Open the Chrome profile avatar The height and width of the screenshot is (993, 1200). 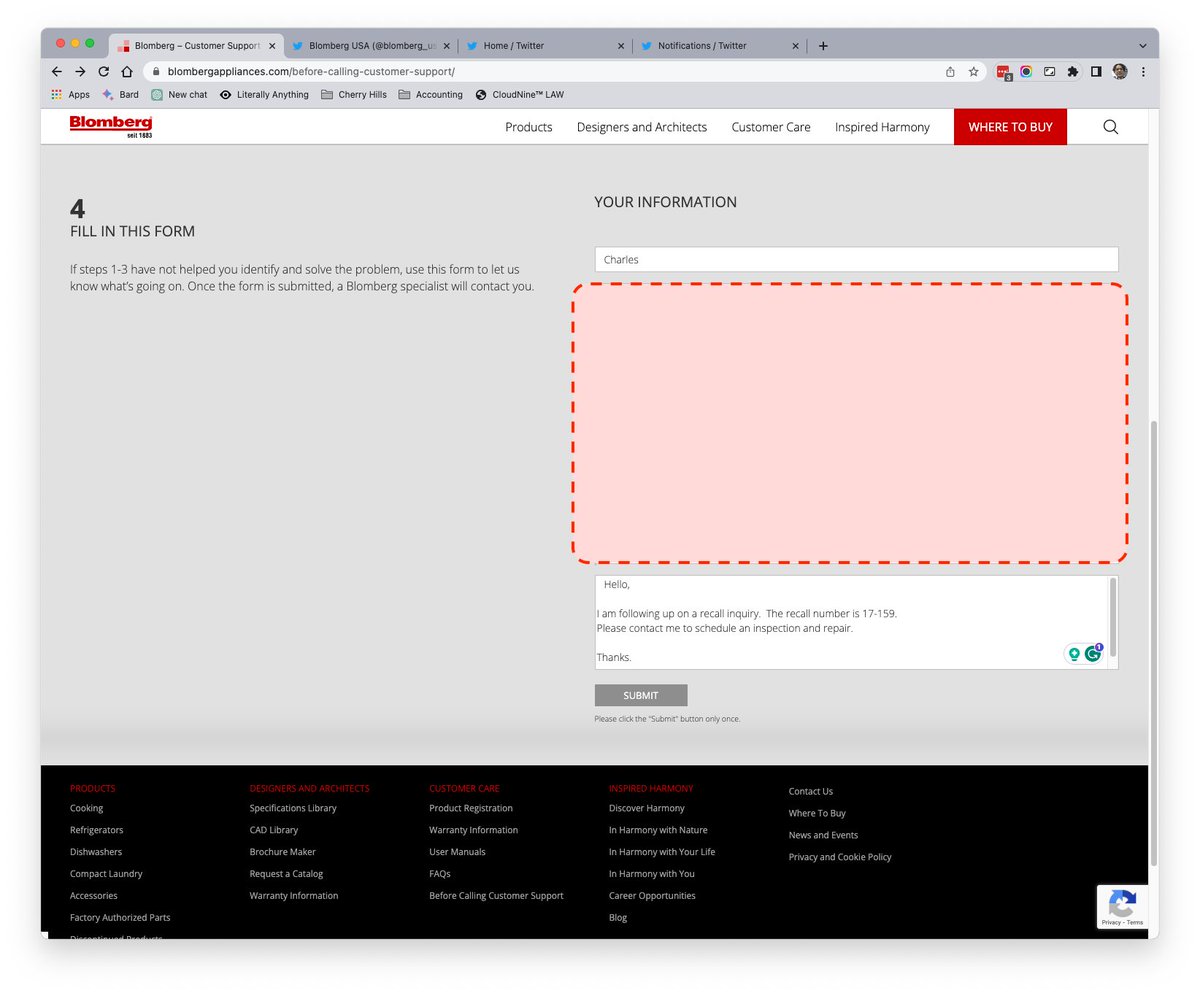pyautogui.click(x=1120, y=72)
